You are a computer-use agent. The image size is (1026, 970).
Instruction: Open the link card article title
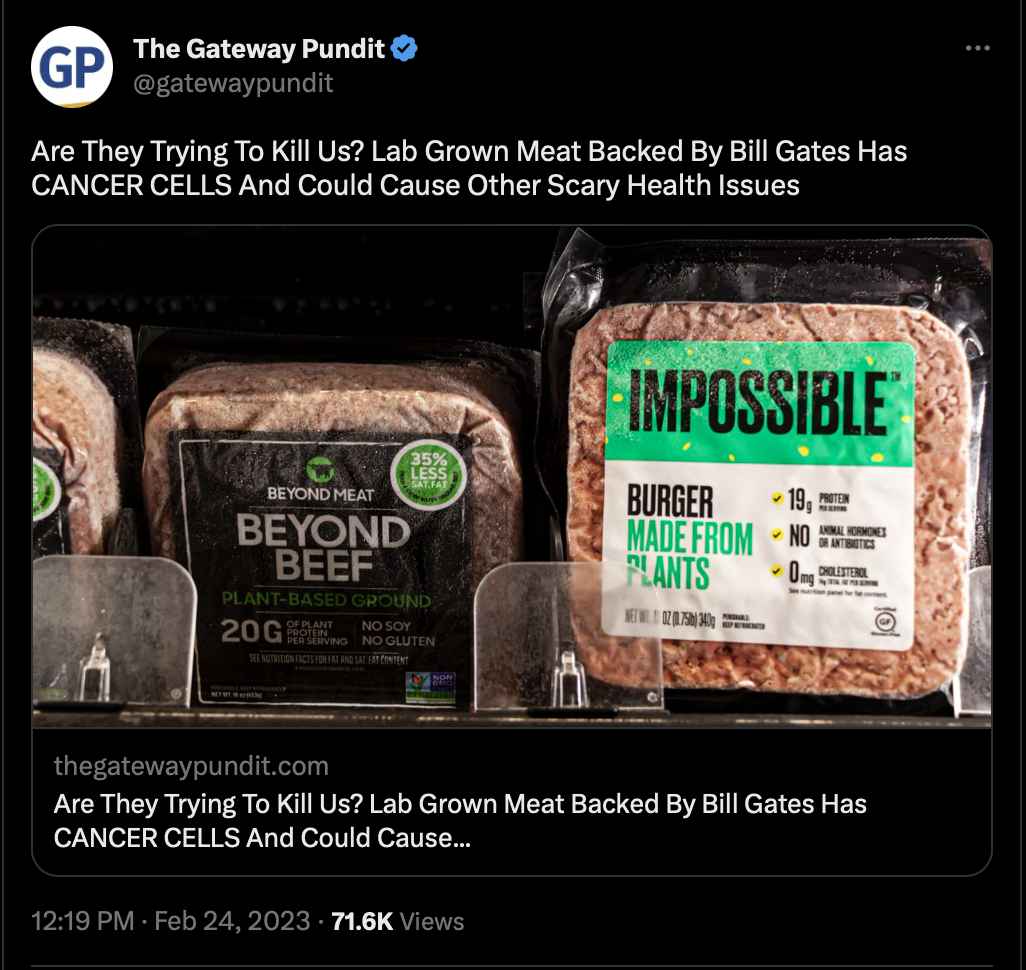tap(460, 821)
